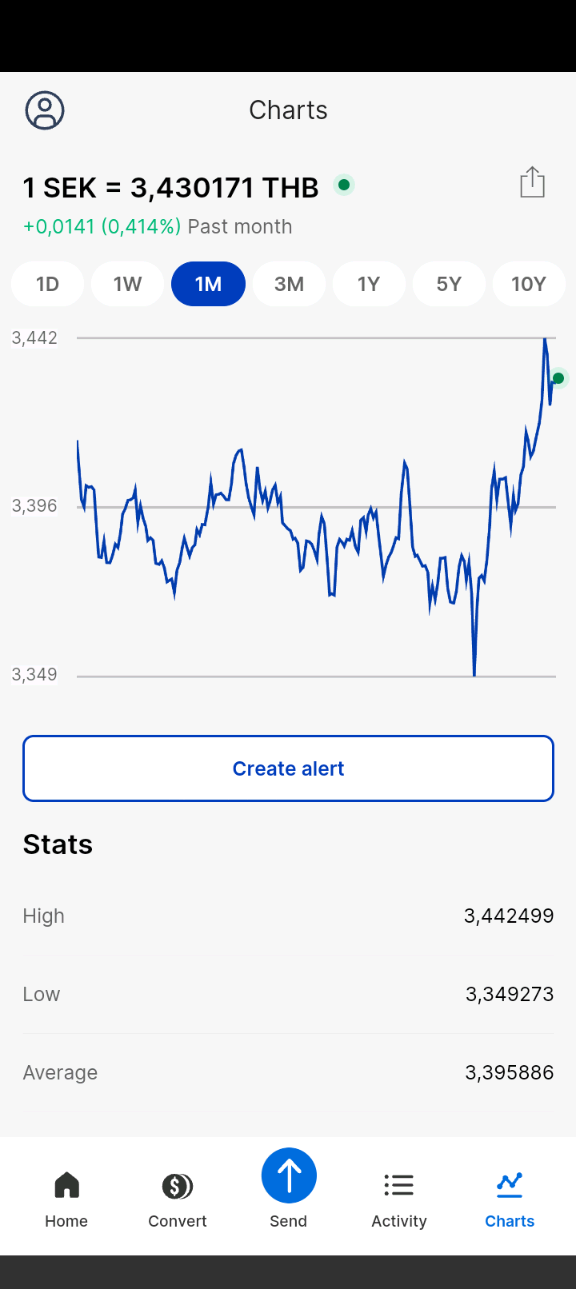This screenshot has width=576, height=1289.
Task: Tap the 1 SEK = 3,430171 THB rate
Action: click(x=171, y=187)
